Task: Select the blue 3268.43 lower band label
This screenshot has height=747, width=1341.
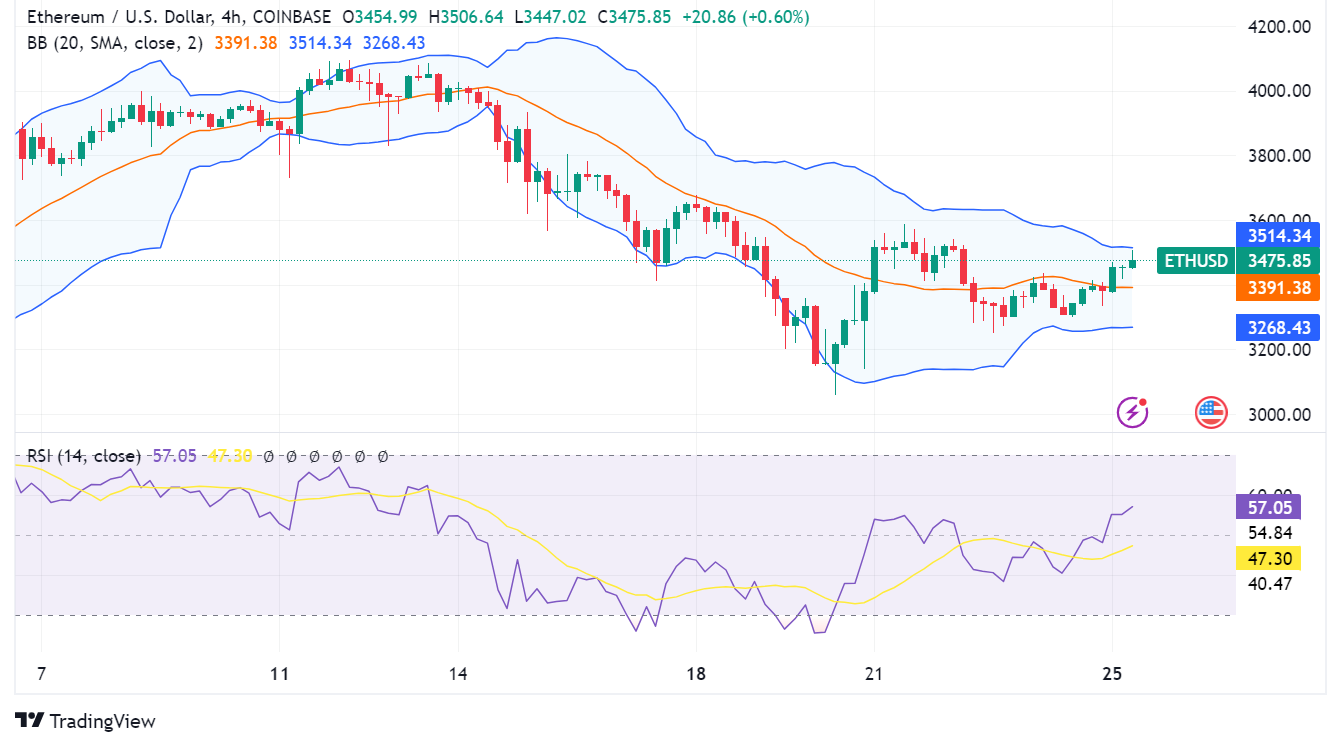Action: [x=1277, y=327]
